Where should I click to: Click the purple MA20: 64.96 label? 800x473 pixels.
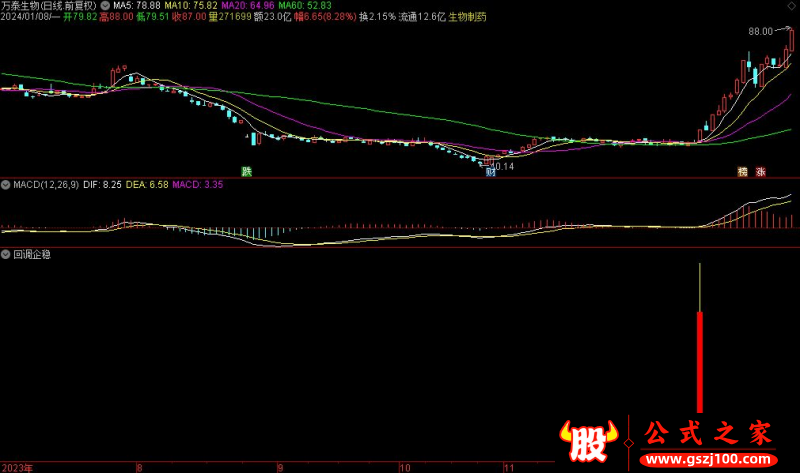tap(249, 6)
